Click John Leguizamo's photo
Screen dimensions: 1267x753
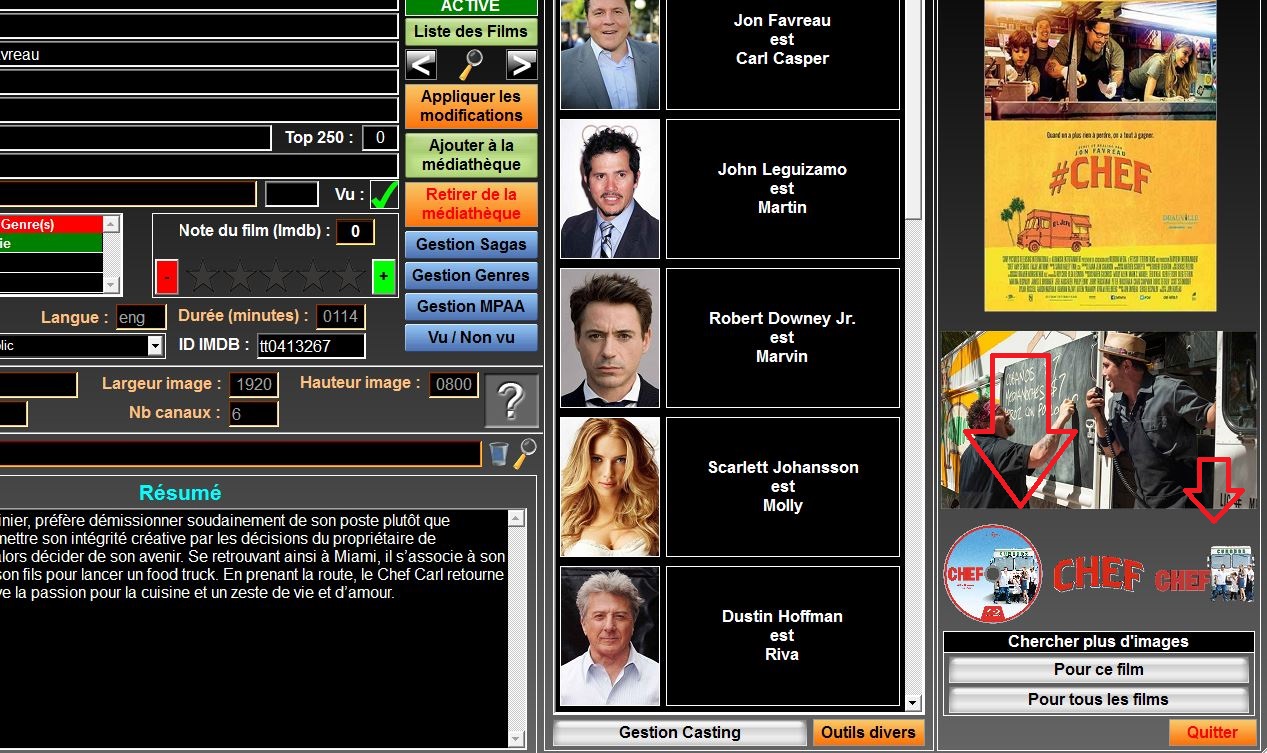(610, 189)
